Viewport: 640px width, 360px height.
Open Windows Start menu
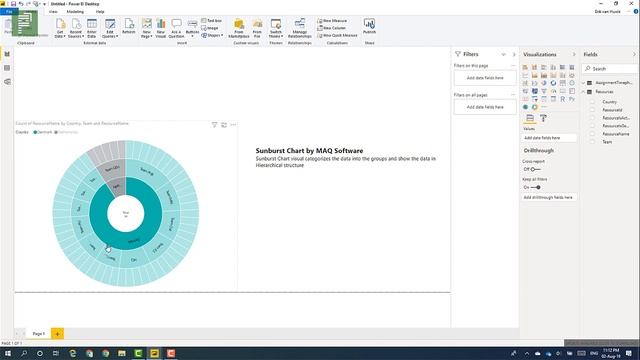click(x=8, y=353)
